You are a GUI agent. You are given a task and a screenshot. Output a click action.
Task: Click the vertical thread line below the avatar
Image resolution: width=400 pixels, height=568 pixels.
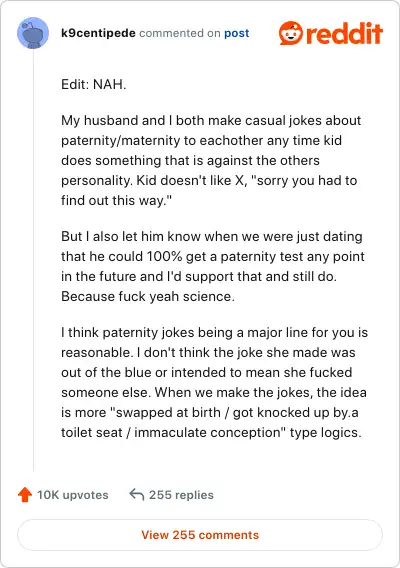pyautogui.click(x=33, y=260)
